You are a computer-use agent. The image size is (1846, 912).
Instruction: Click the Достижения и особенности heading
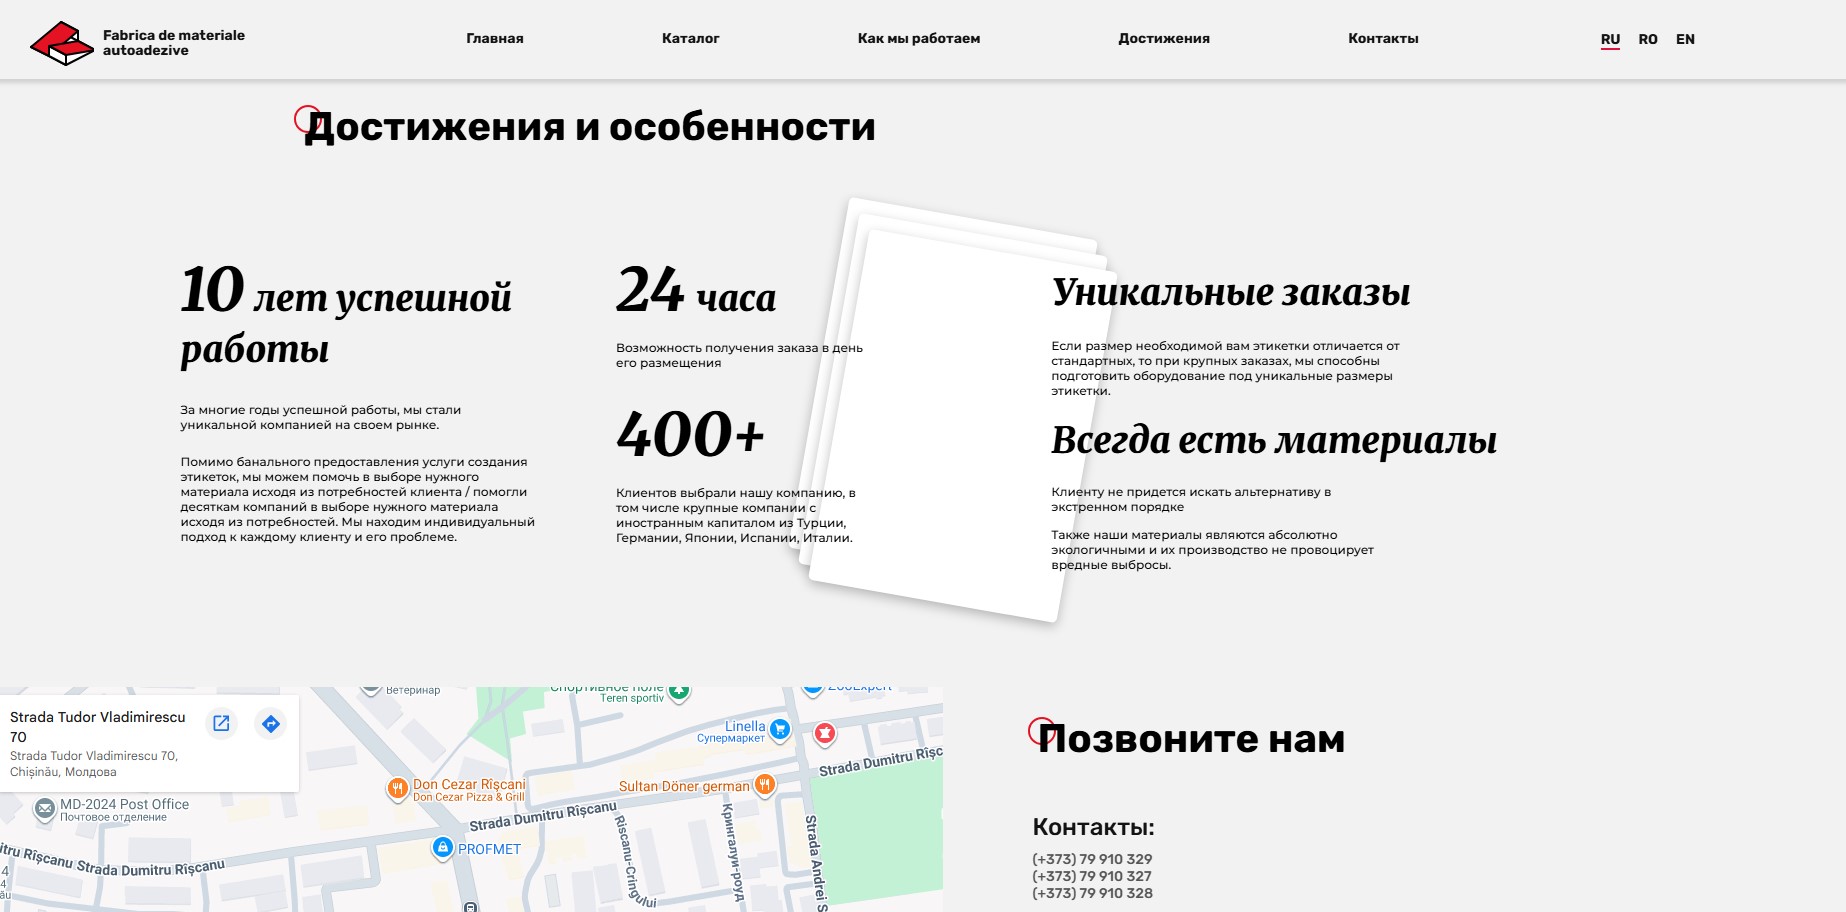point(590,127)
